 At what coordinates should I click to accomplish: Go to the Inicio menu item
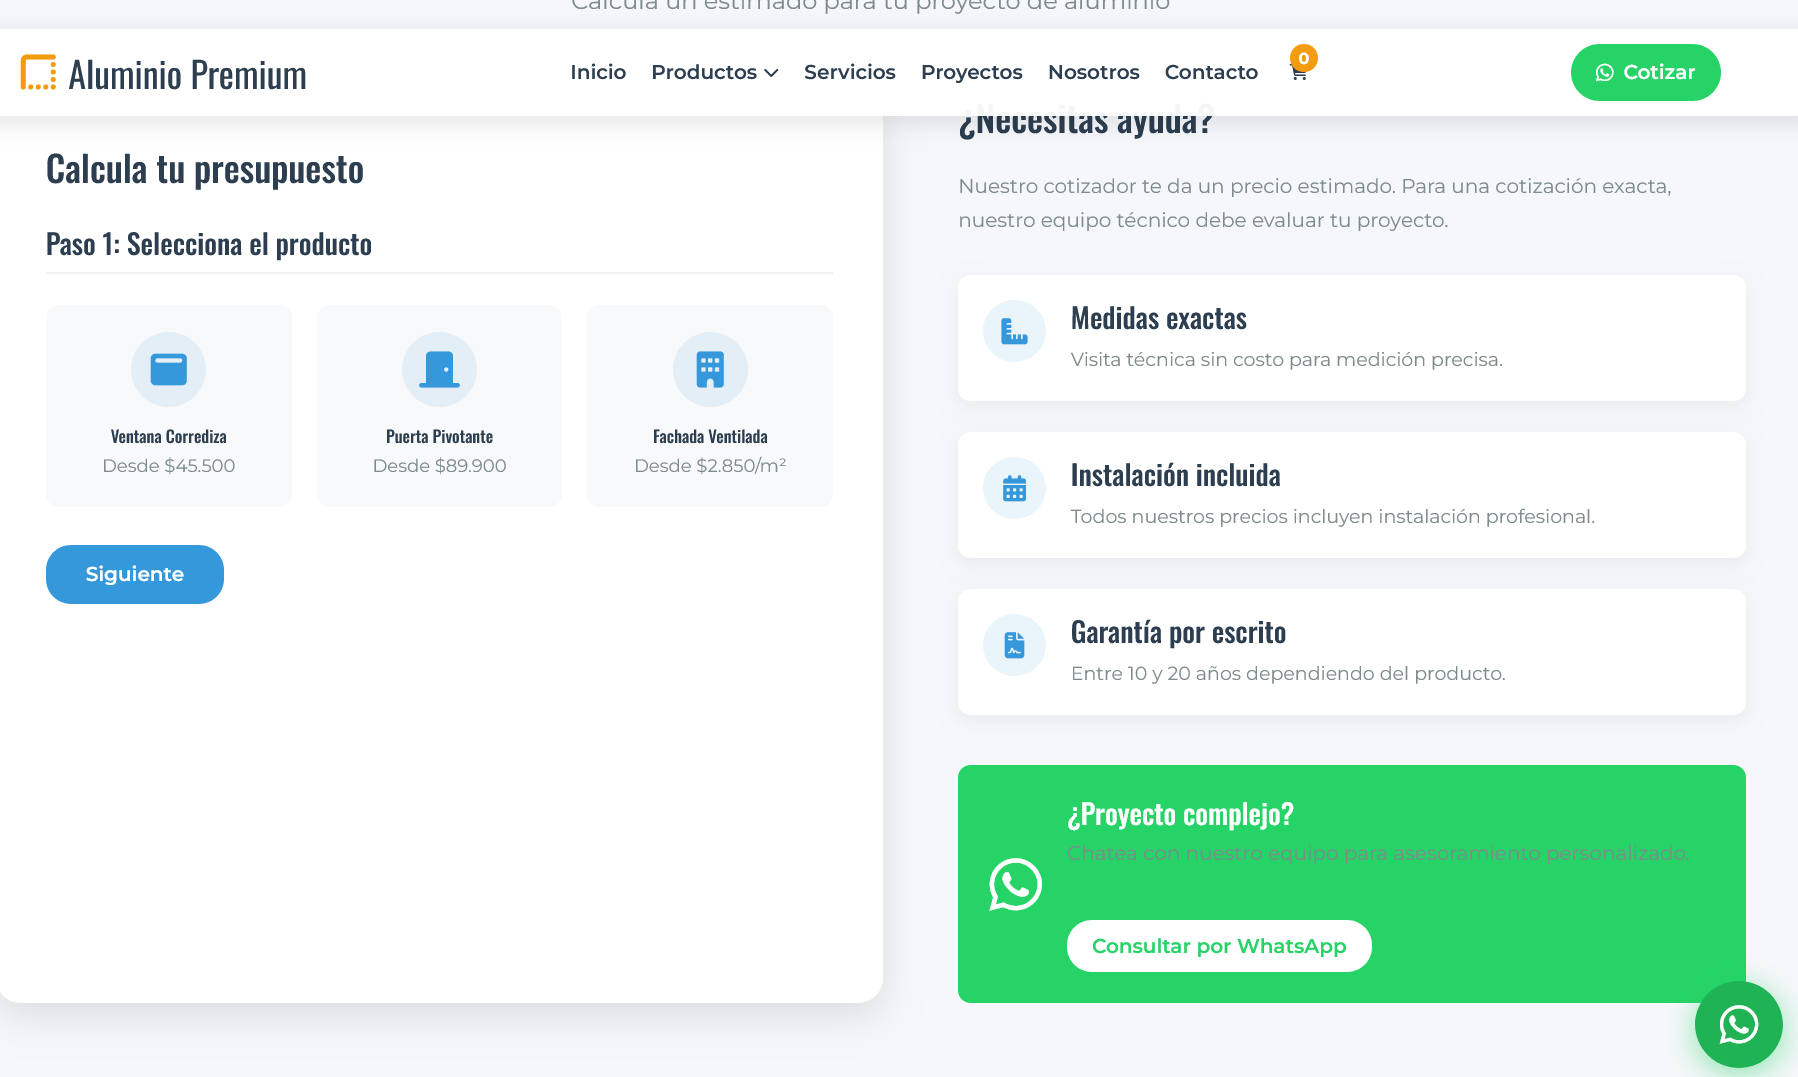pos(598,72)
